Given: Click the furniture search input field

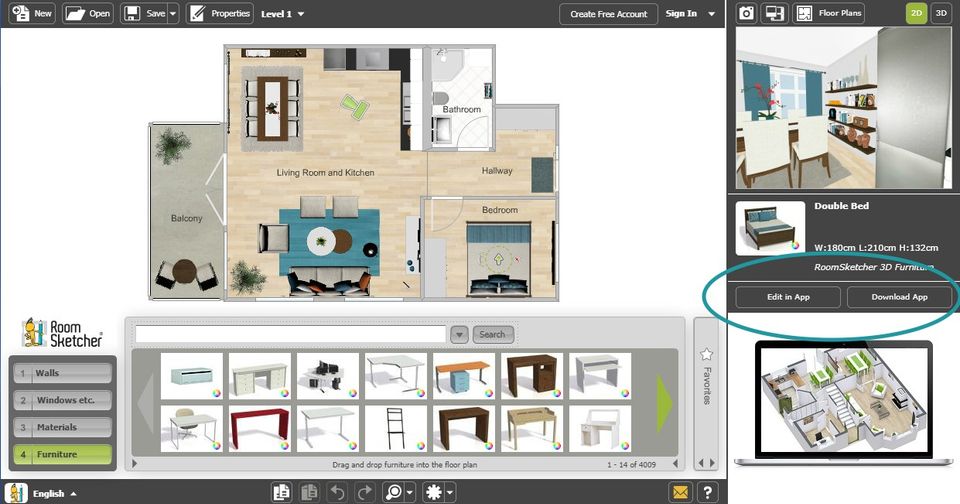Looking at the screenshot, I should tap(290, 334).
